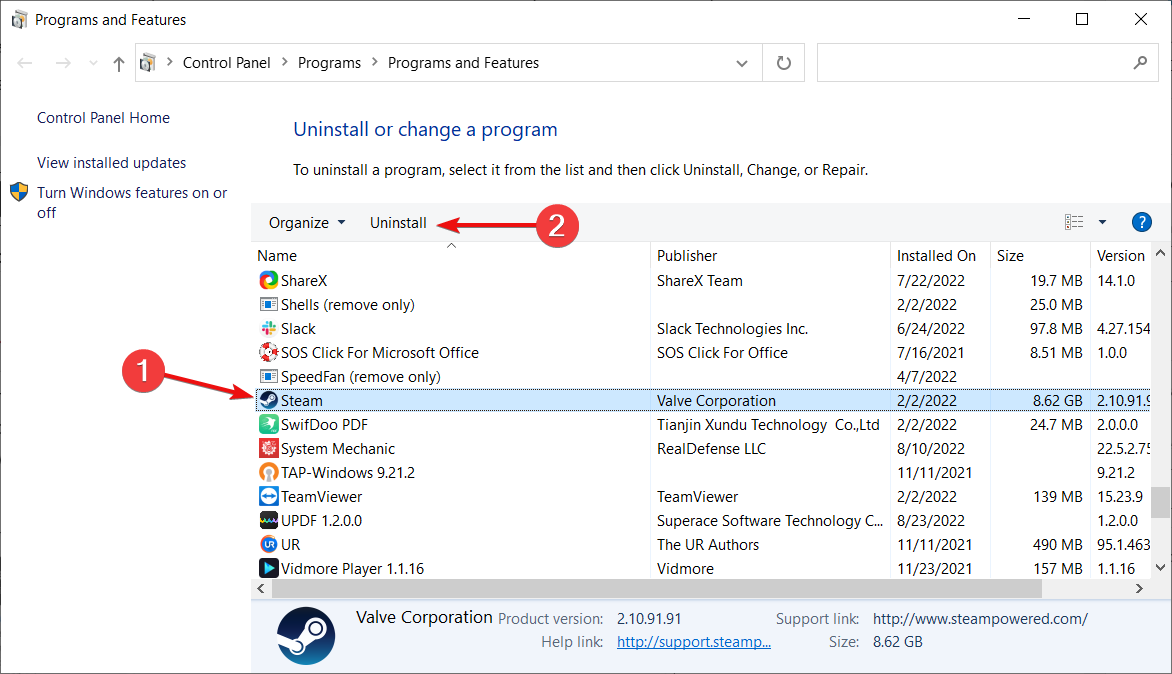Click the Control Panel breadcrumb
The height and width of the screenshot is (674, 1172).
click(226, 63)
